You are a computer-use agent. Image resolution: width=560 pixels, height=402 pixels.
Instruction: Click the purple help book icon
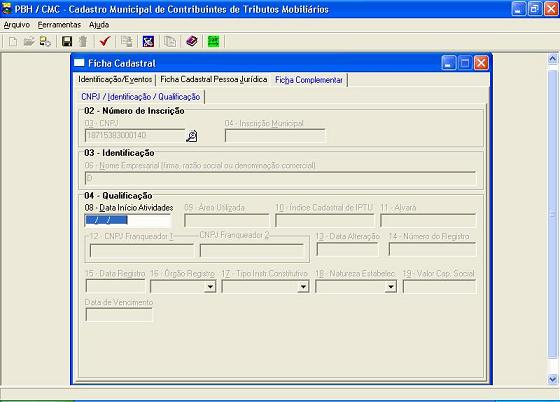[x=192, y=41]
